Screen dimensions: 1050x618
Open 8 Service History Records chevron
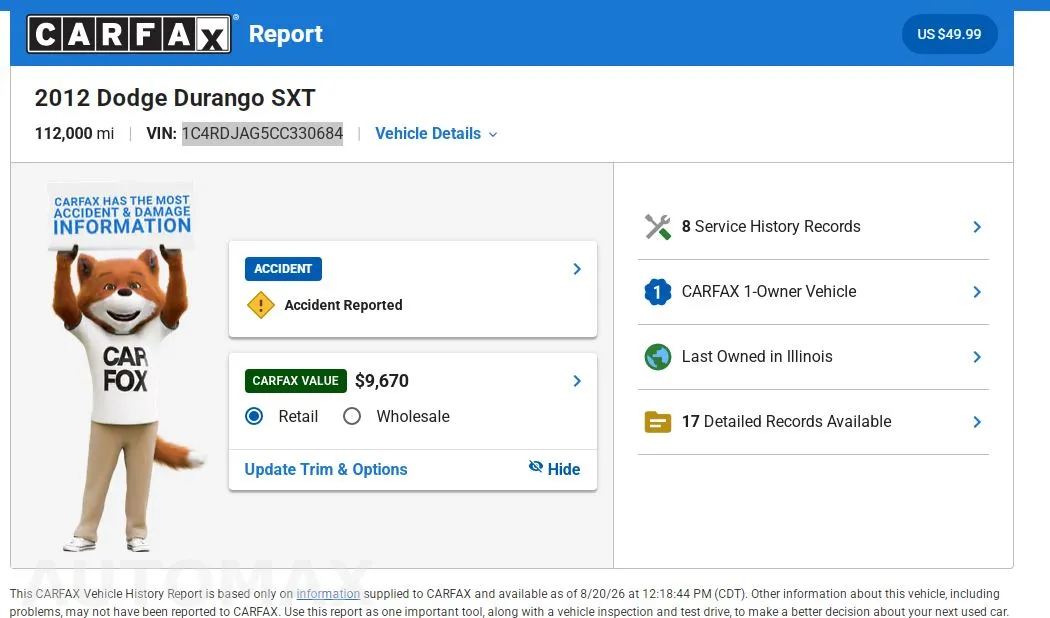(x=977, y=227)
